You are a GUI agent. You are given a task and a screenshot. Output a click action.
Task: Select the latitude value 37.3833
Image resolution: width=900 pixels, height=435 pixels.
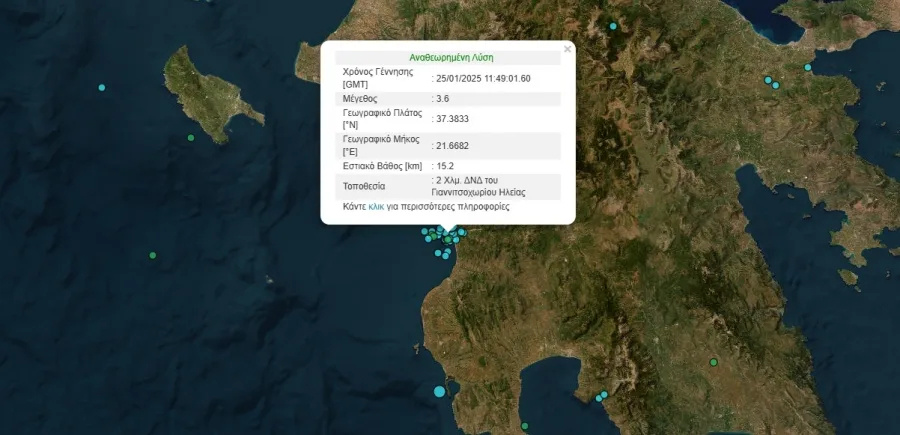pyautogui.click(x=451, y=119)
